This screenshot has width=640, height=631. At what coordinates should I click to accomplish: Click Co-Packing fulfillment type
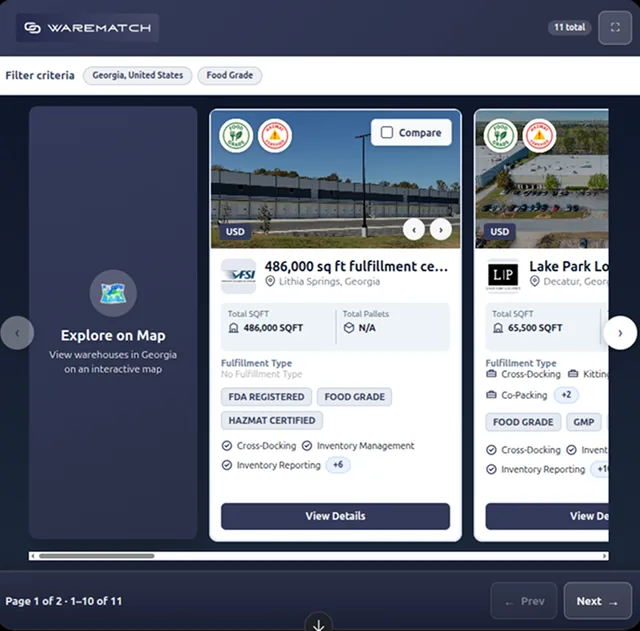pos(517,395)
